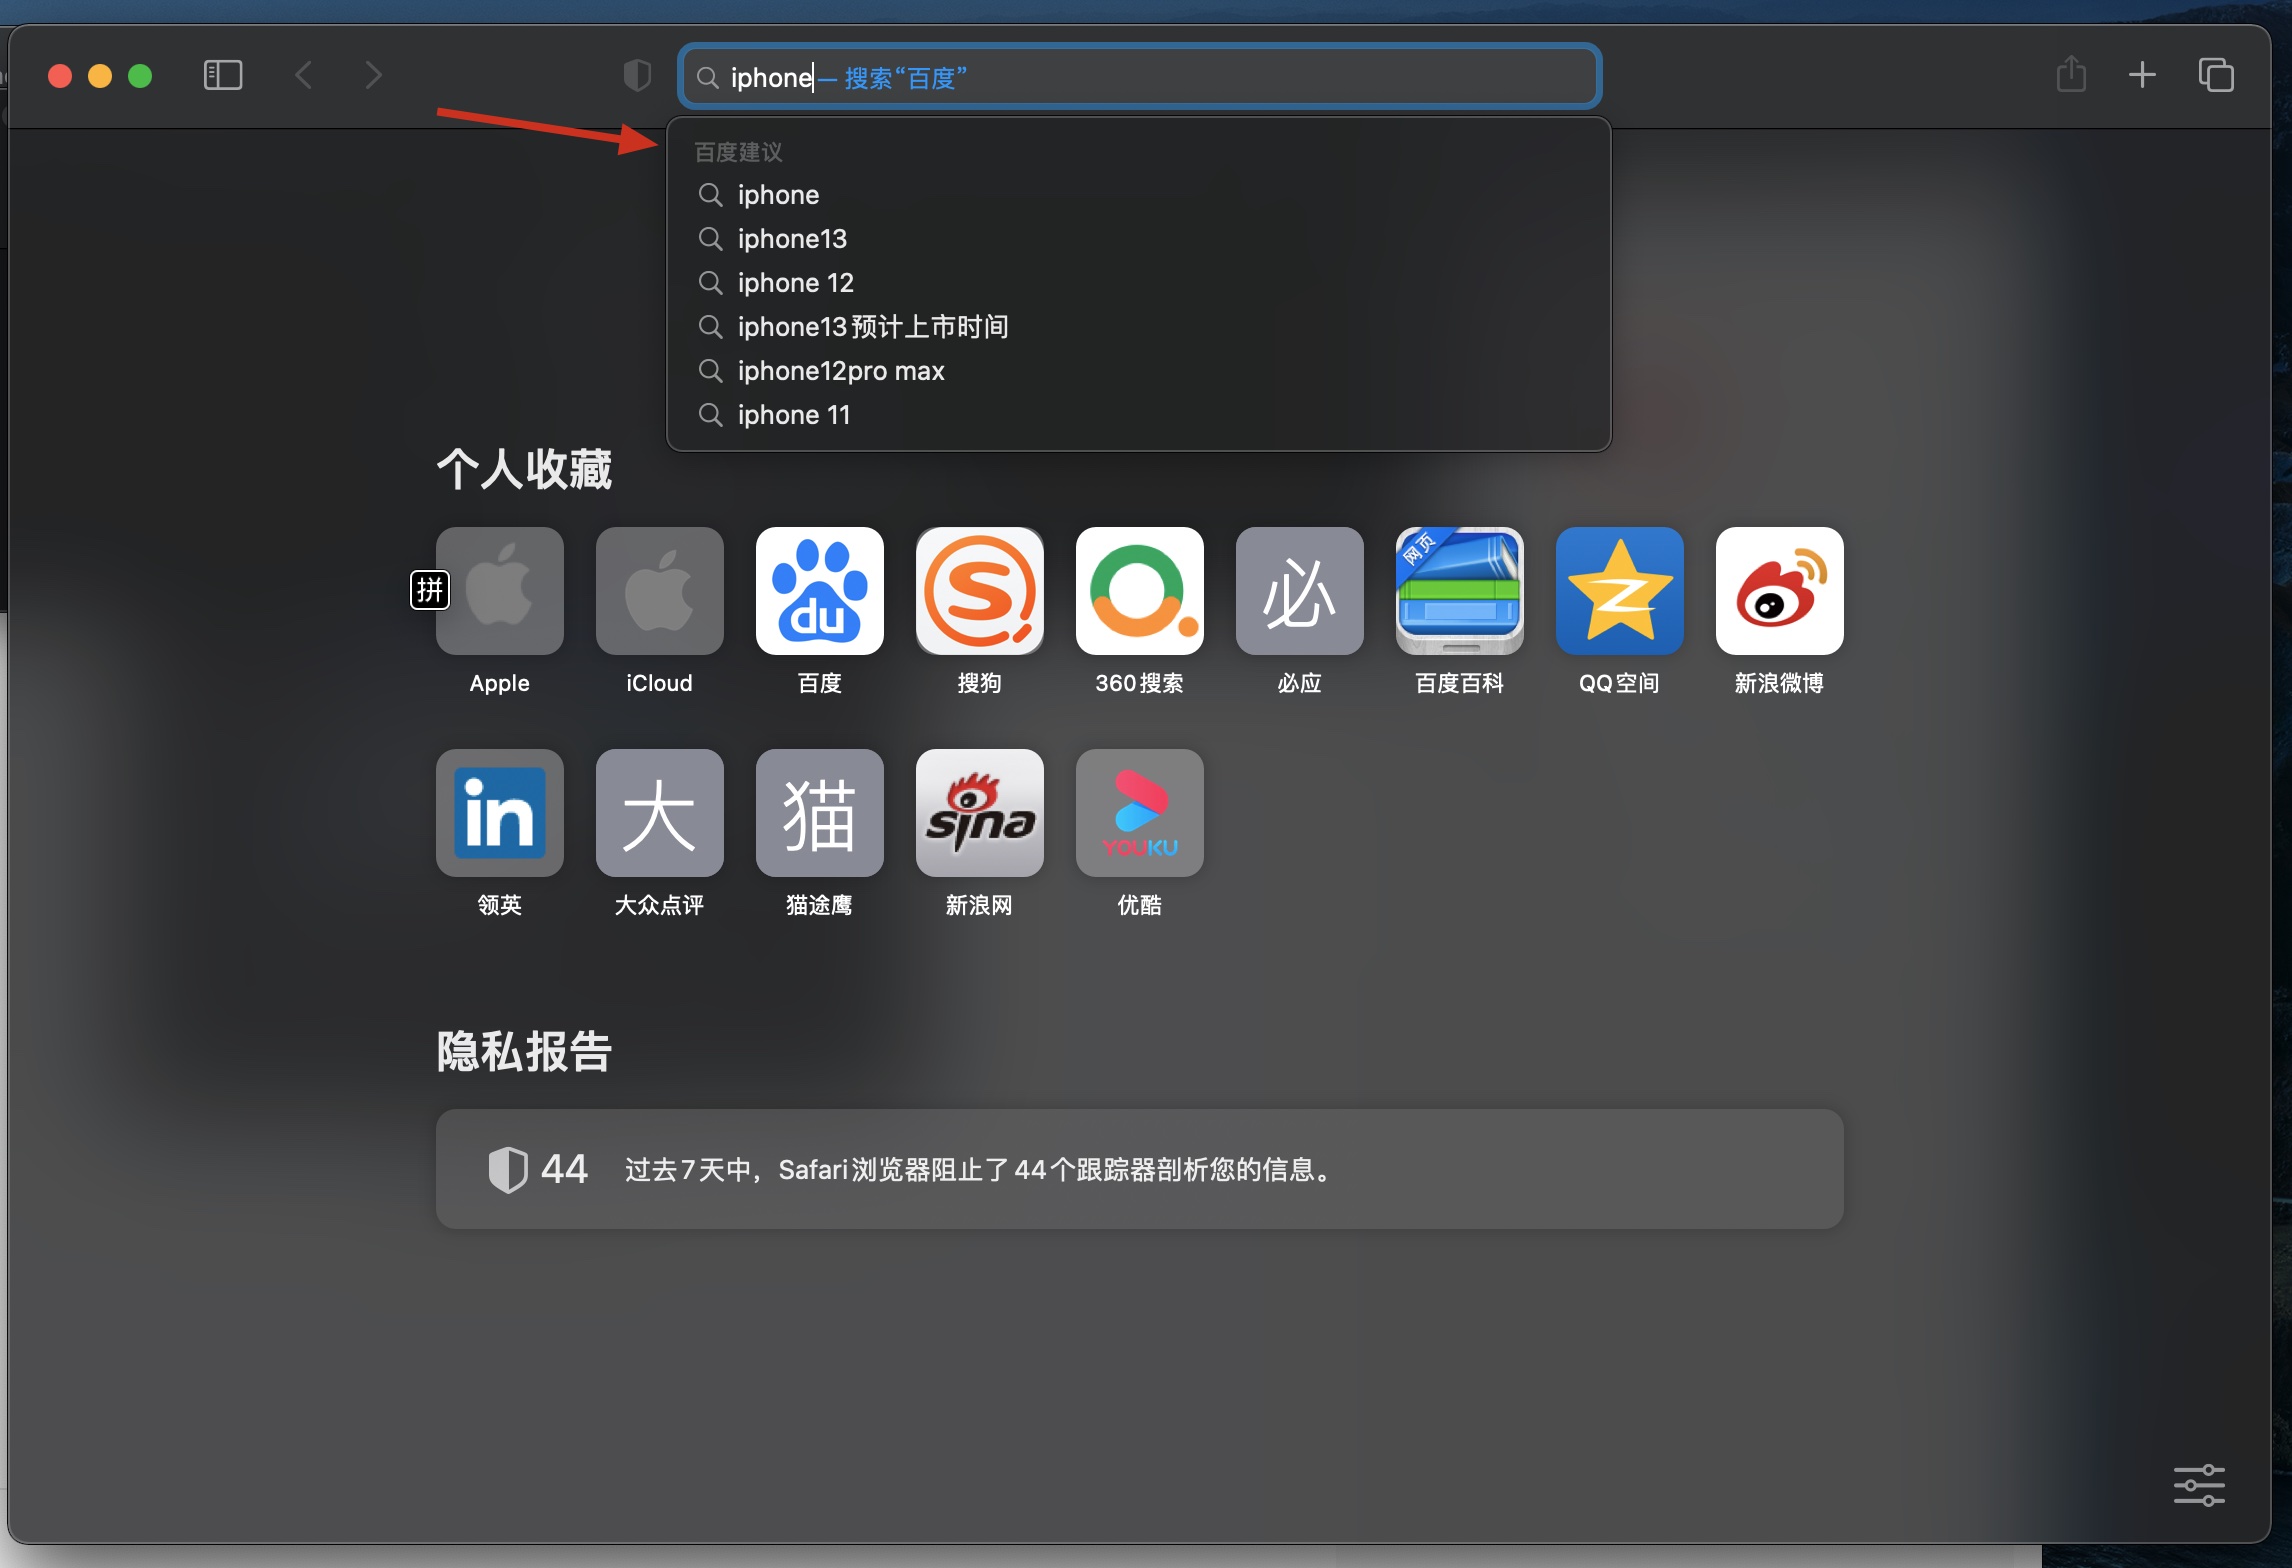Image resolution: width=2292 pixels, height=1568 pixels.
Task: Open the reading customization control at bottom right
Action: point(2199,1486)
